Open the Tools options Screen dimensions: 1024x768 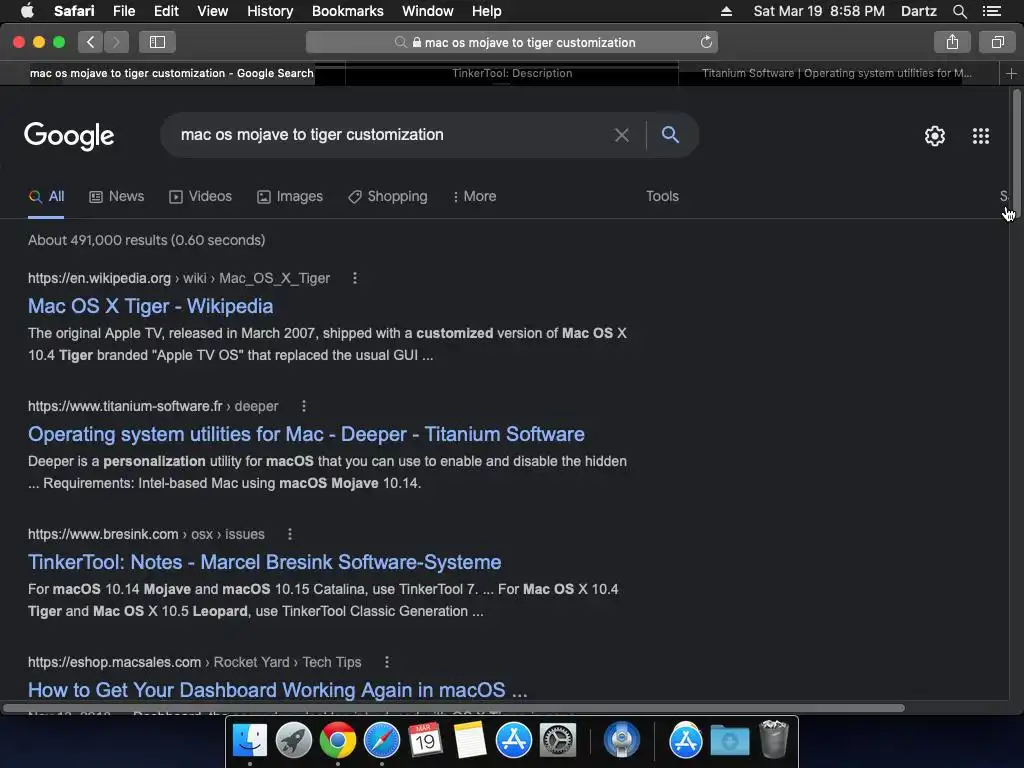662,197
